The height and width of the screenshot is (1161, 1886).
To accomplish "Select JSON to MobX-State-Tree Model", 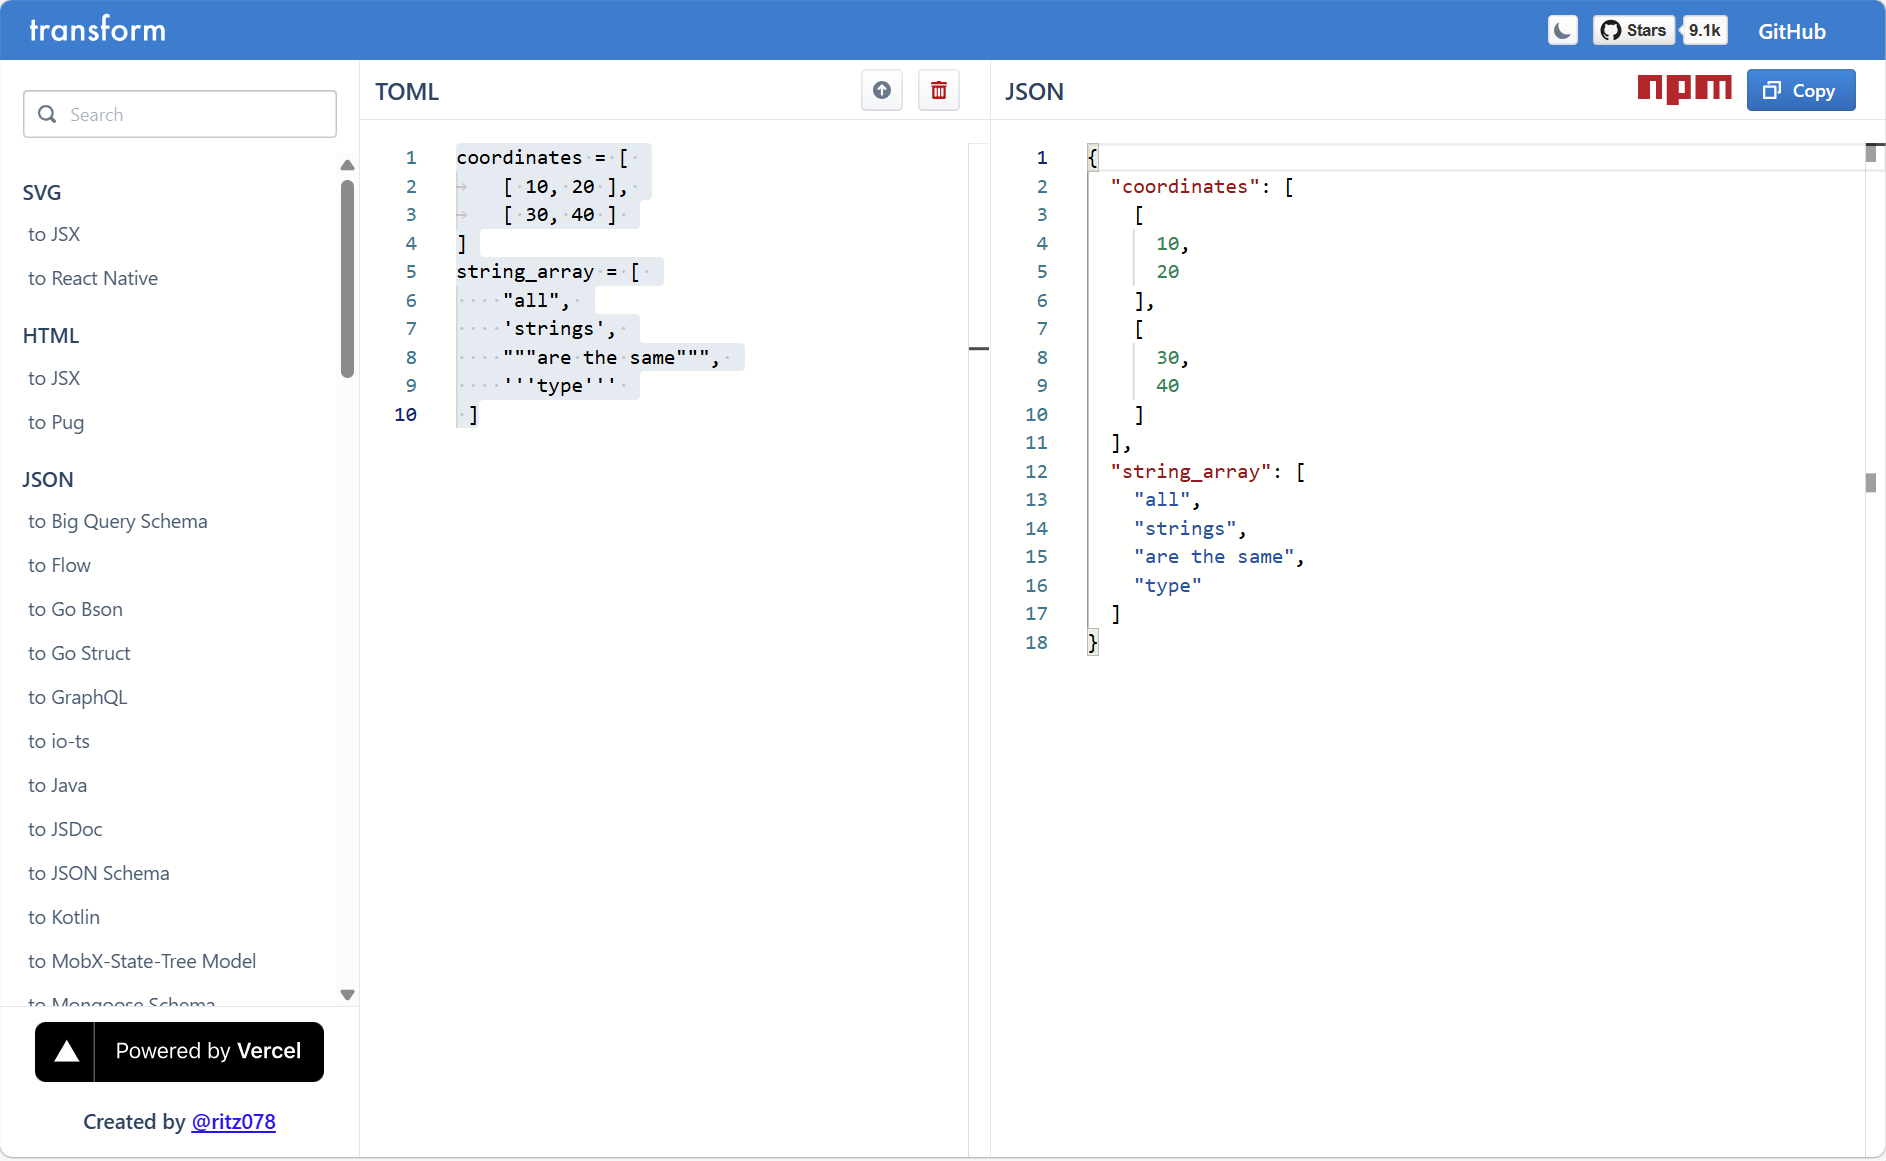I will [142, 961].
